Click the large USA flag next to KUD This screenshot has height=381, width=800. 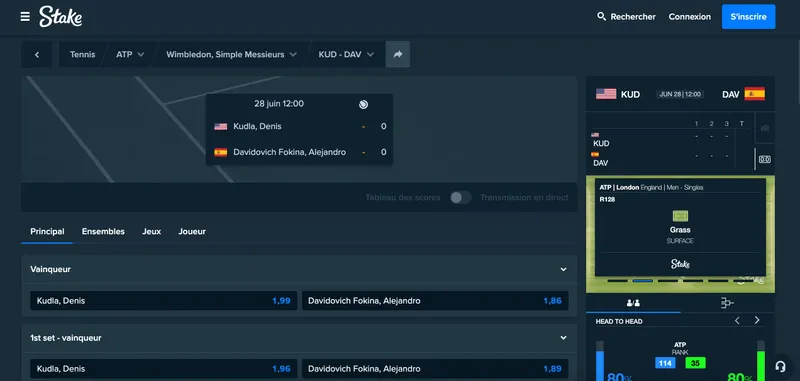(606, 94)
